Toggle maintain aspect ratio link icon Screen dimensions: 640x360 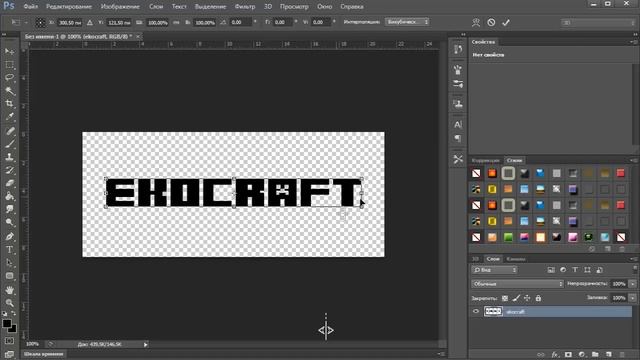(176, 22)
